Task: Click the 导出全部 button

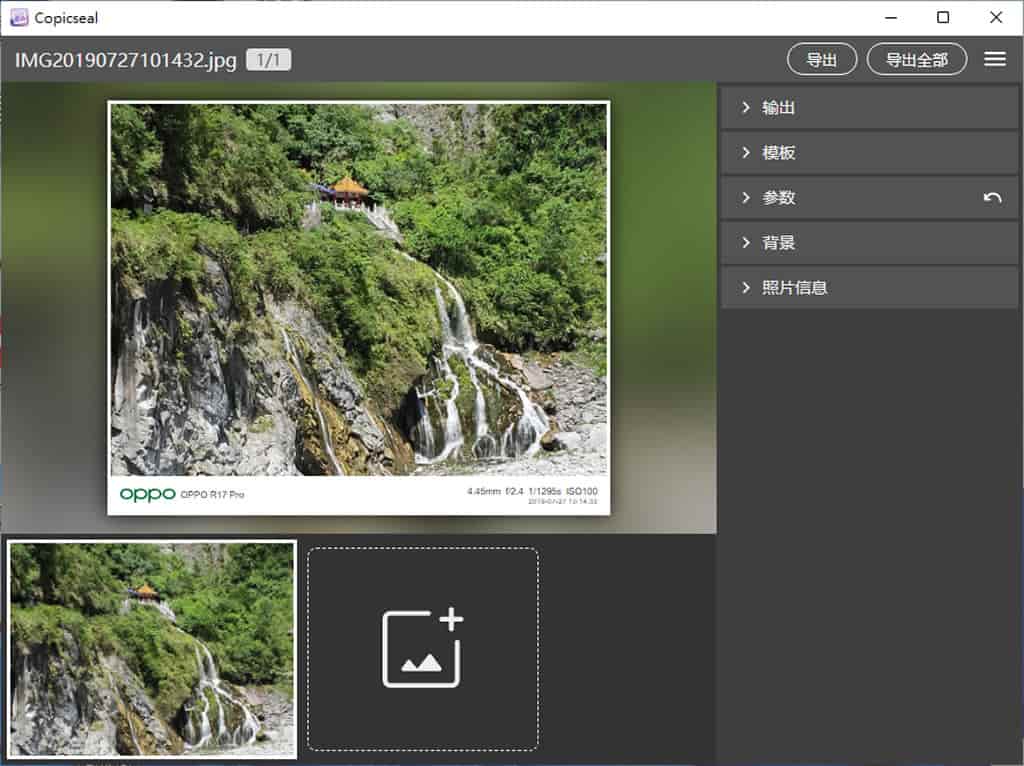Action: pos(916,59)
